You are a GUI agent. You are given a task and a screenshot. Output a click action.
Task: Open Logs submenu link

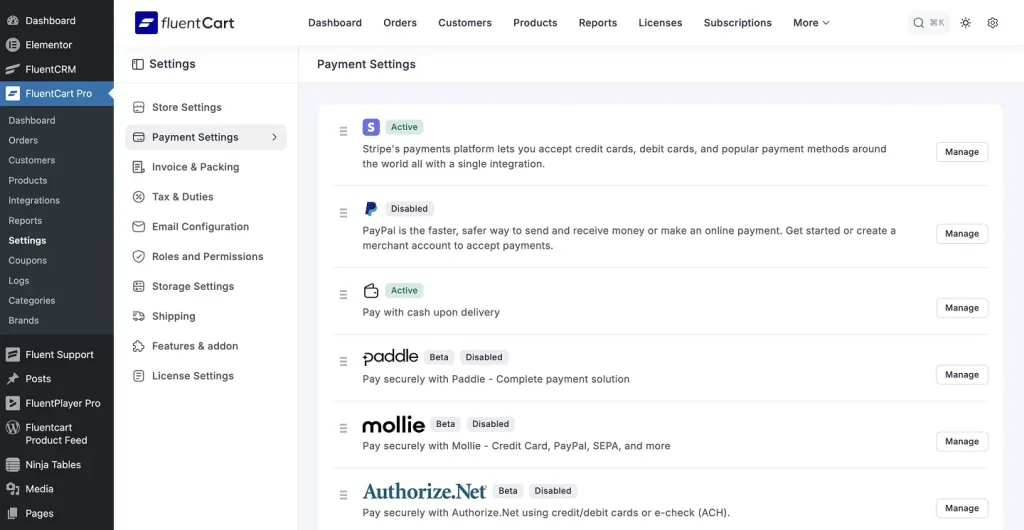18,281
